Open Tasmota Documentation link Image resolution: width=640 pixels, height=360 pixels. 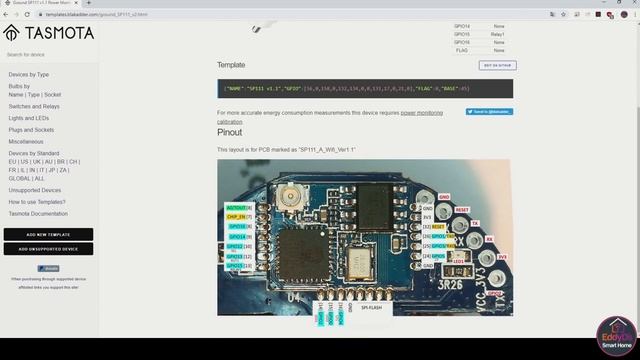(38, 213)
